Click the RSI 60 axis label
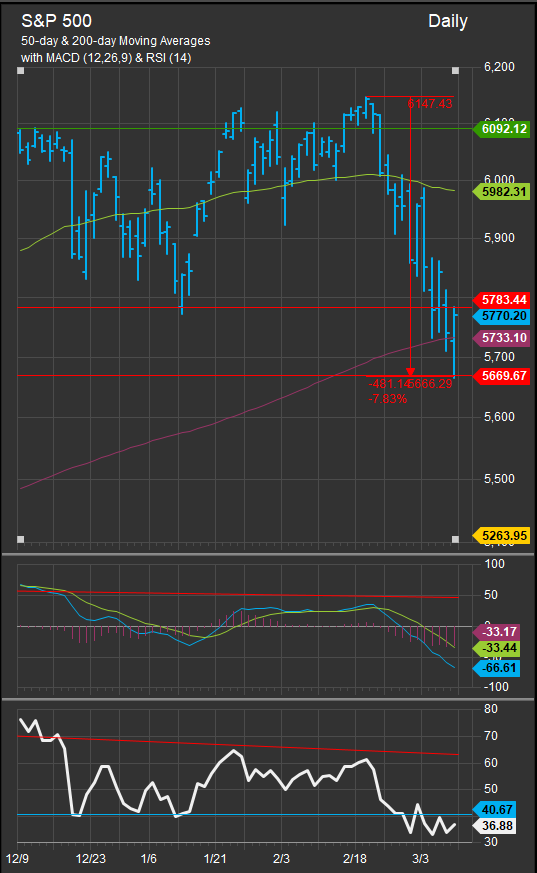 coord(491,763)
